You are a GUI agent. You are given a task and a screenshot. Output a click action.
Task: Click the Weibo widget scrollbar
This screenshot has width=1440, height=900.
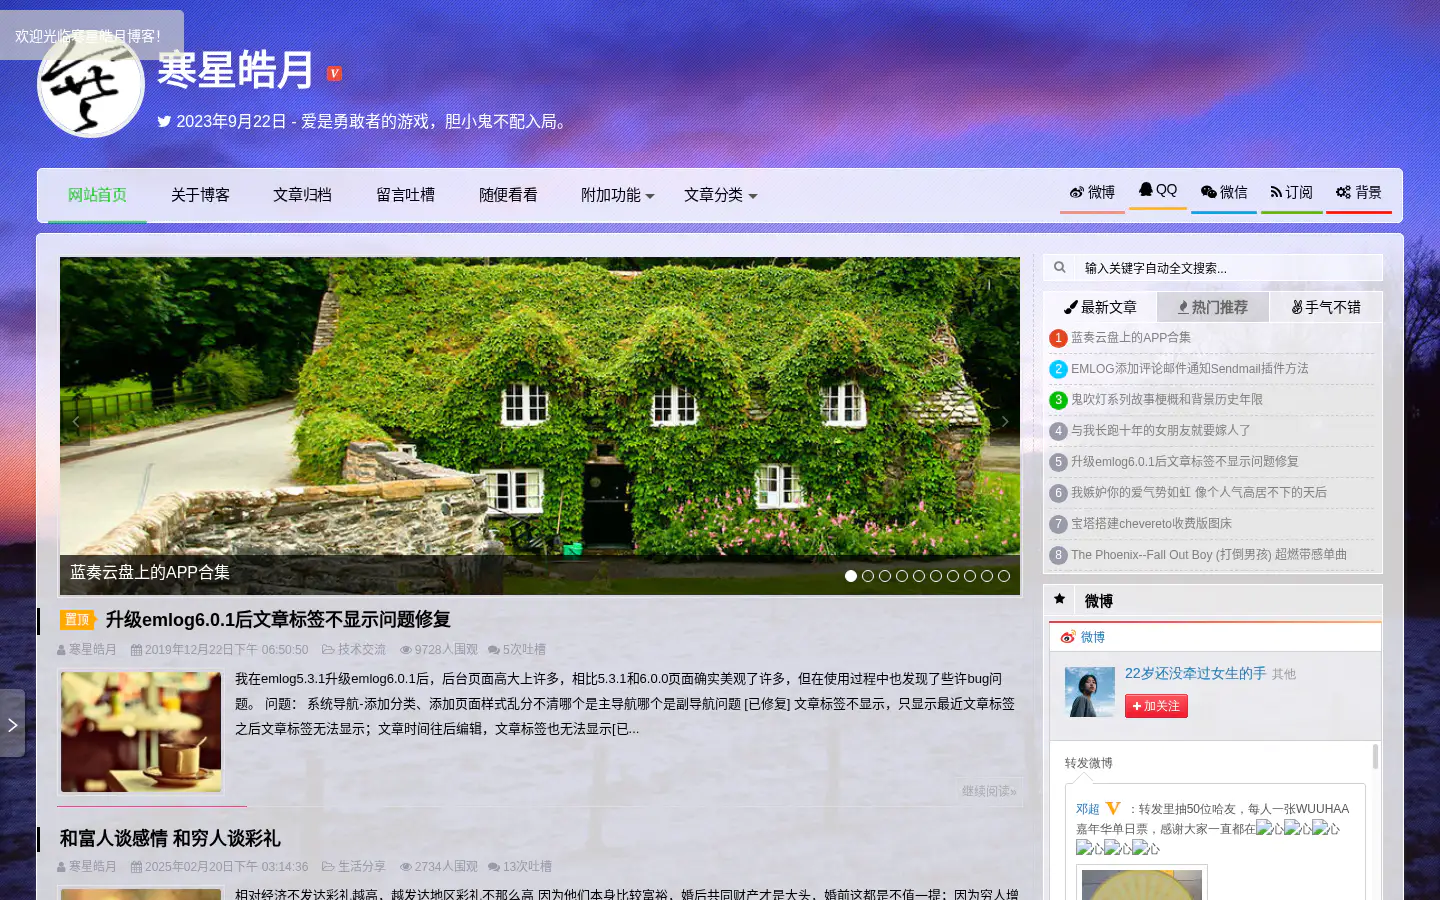(x=1376, y=756)
